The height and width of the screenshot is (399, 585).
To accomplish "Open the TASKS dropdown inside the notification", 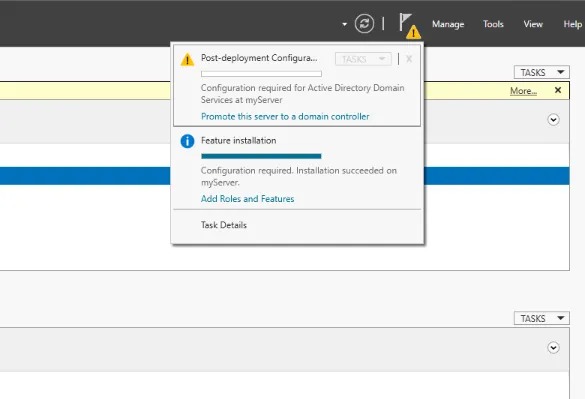I will point(363,59).
